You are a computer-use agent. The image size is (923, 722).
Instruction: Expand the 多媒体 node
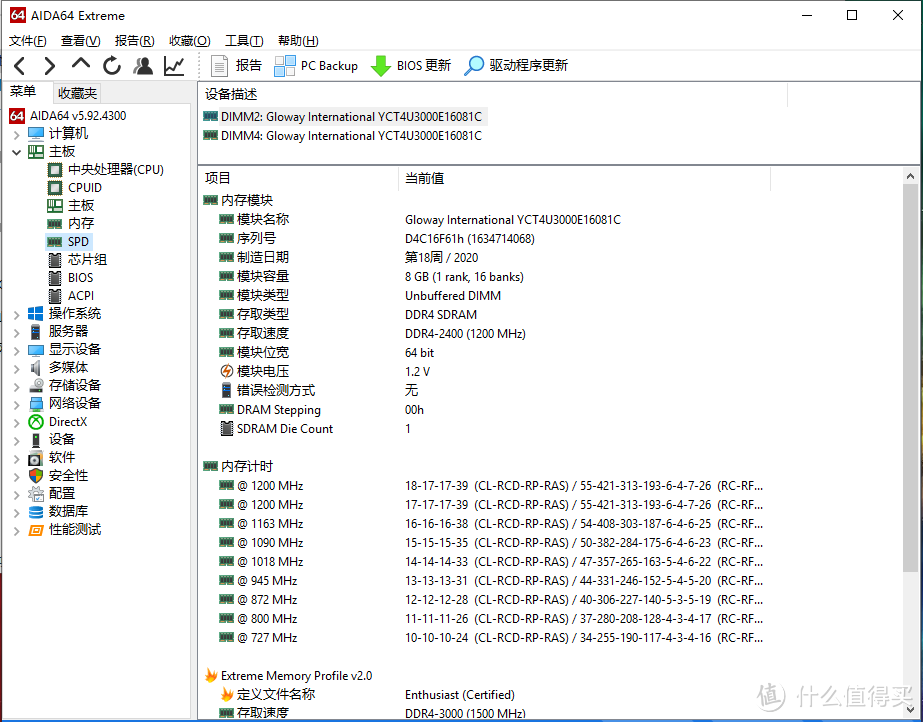tap(16, 368)
